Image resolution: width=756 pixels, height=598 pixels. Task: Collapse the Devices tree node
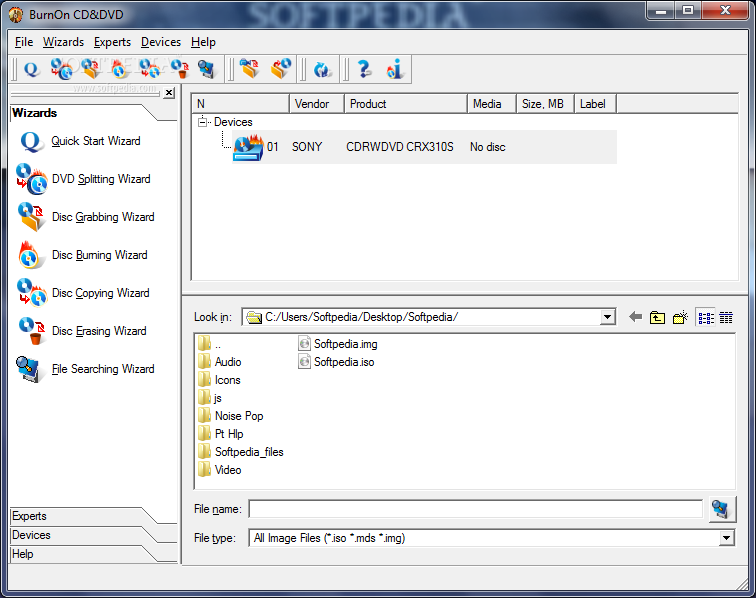click(x=202, y=122)
